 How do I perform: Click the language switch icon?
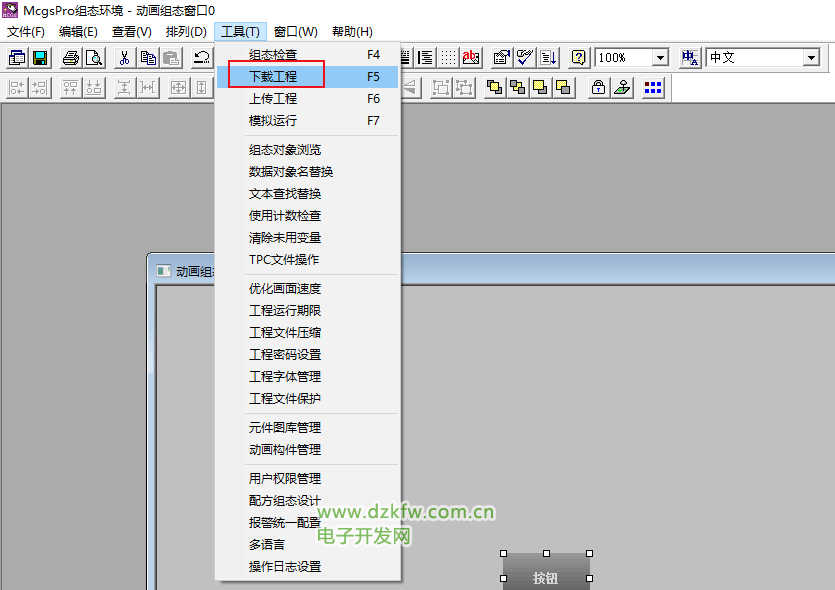(x=690, y=58)
